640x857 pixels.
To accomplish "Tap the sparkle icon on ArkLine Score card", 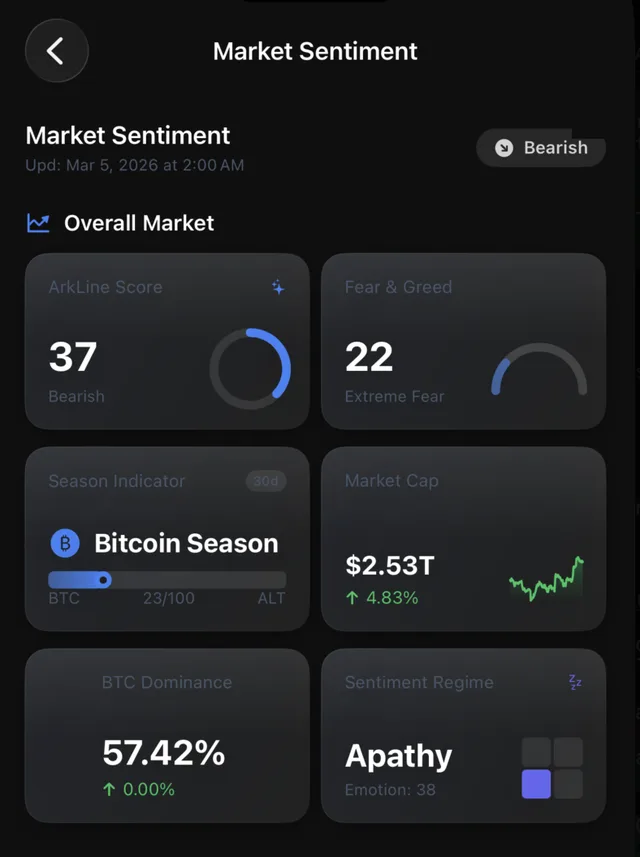I will 278,285.
